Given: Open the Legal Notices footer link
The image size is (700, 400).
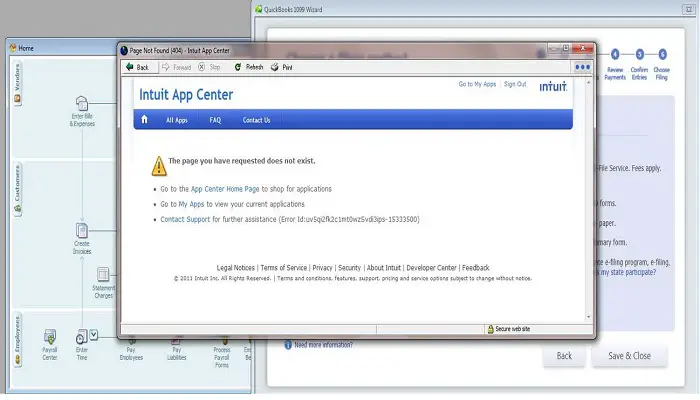Looking at the screenshot, I should (x=235, y=268).
